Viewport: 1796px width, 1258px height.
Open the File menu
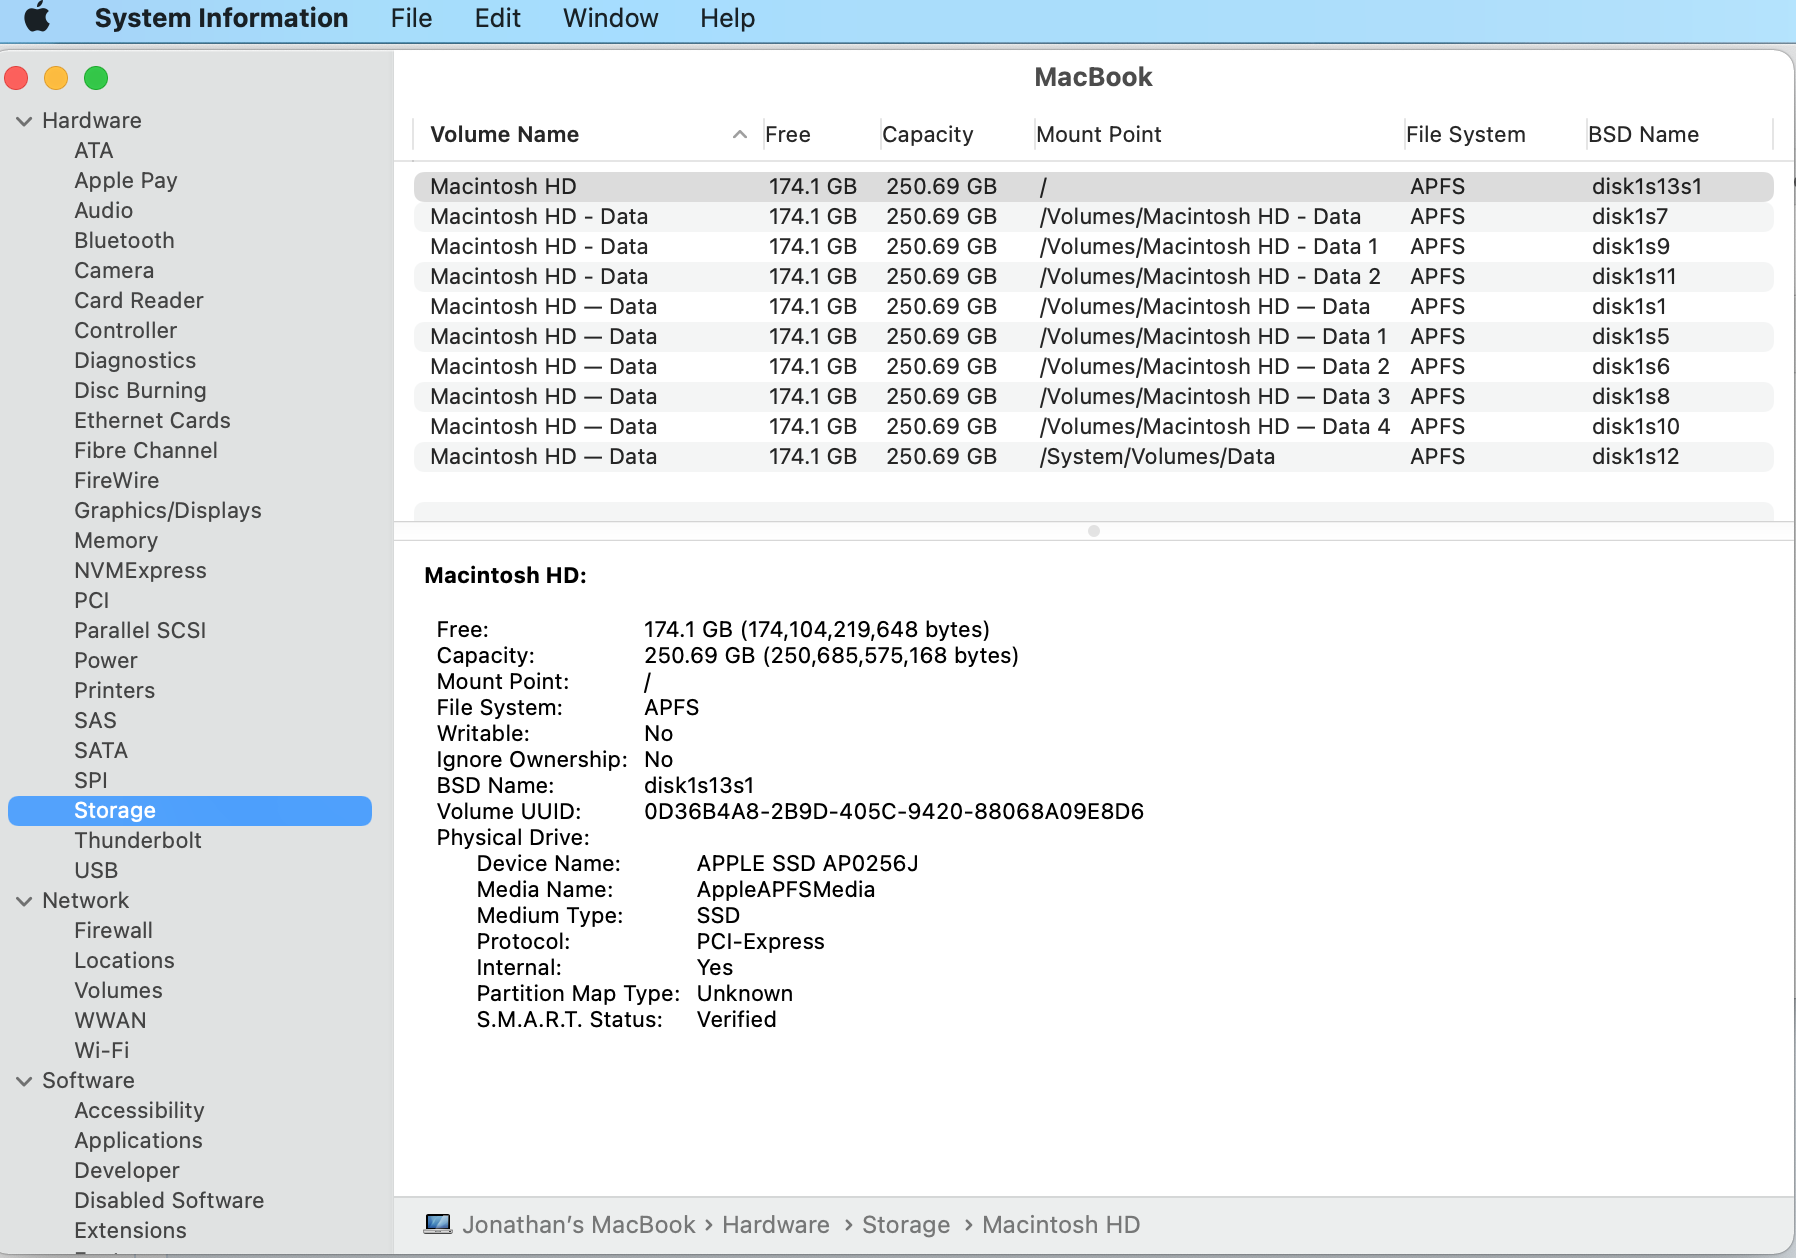[411, 18]
